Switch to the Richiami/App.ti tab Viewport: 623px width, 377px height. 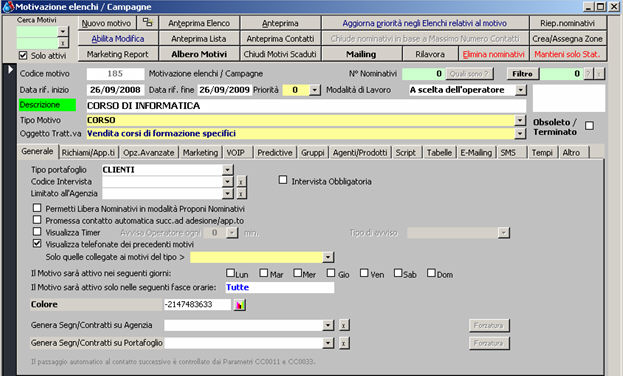pos(88,153)
